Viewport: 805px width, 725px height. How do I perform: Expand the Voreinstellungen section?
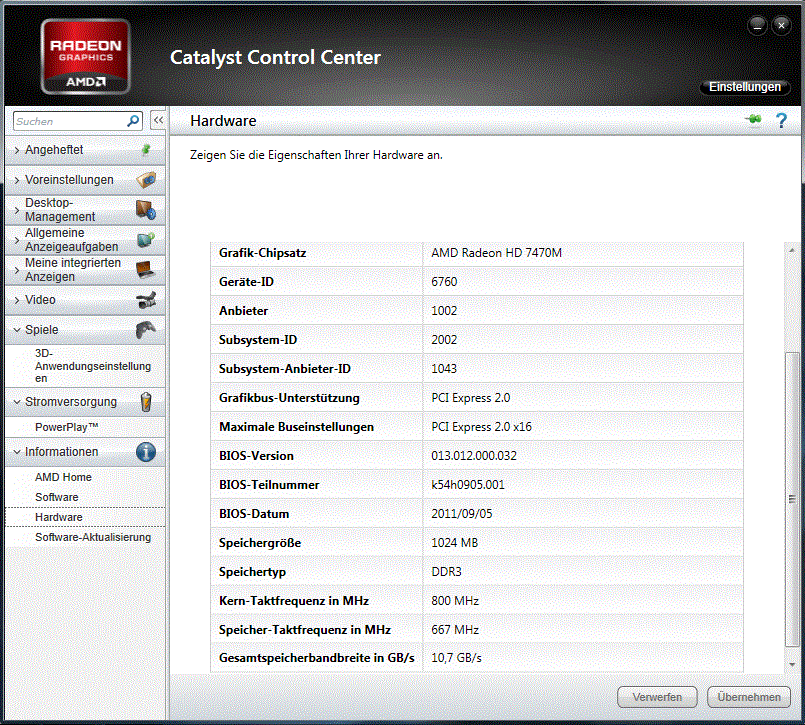tap(17, 180)
